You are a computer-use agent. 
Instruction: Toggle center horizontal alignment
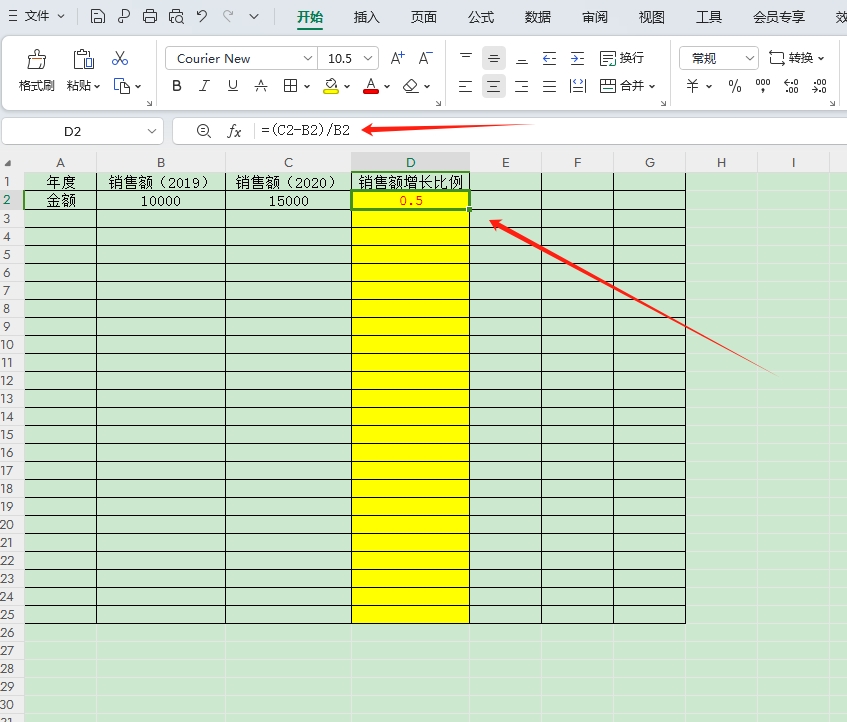(x=493, y=86)
